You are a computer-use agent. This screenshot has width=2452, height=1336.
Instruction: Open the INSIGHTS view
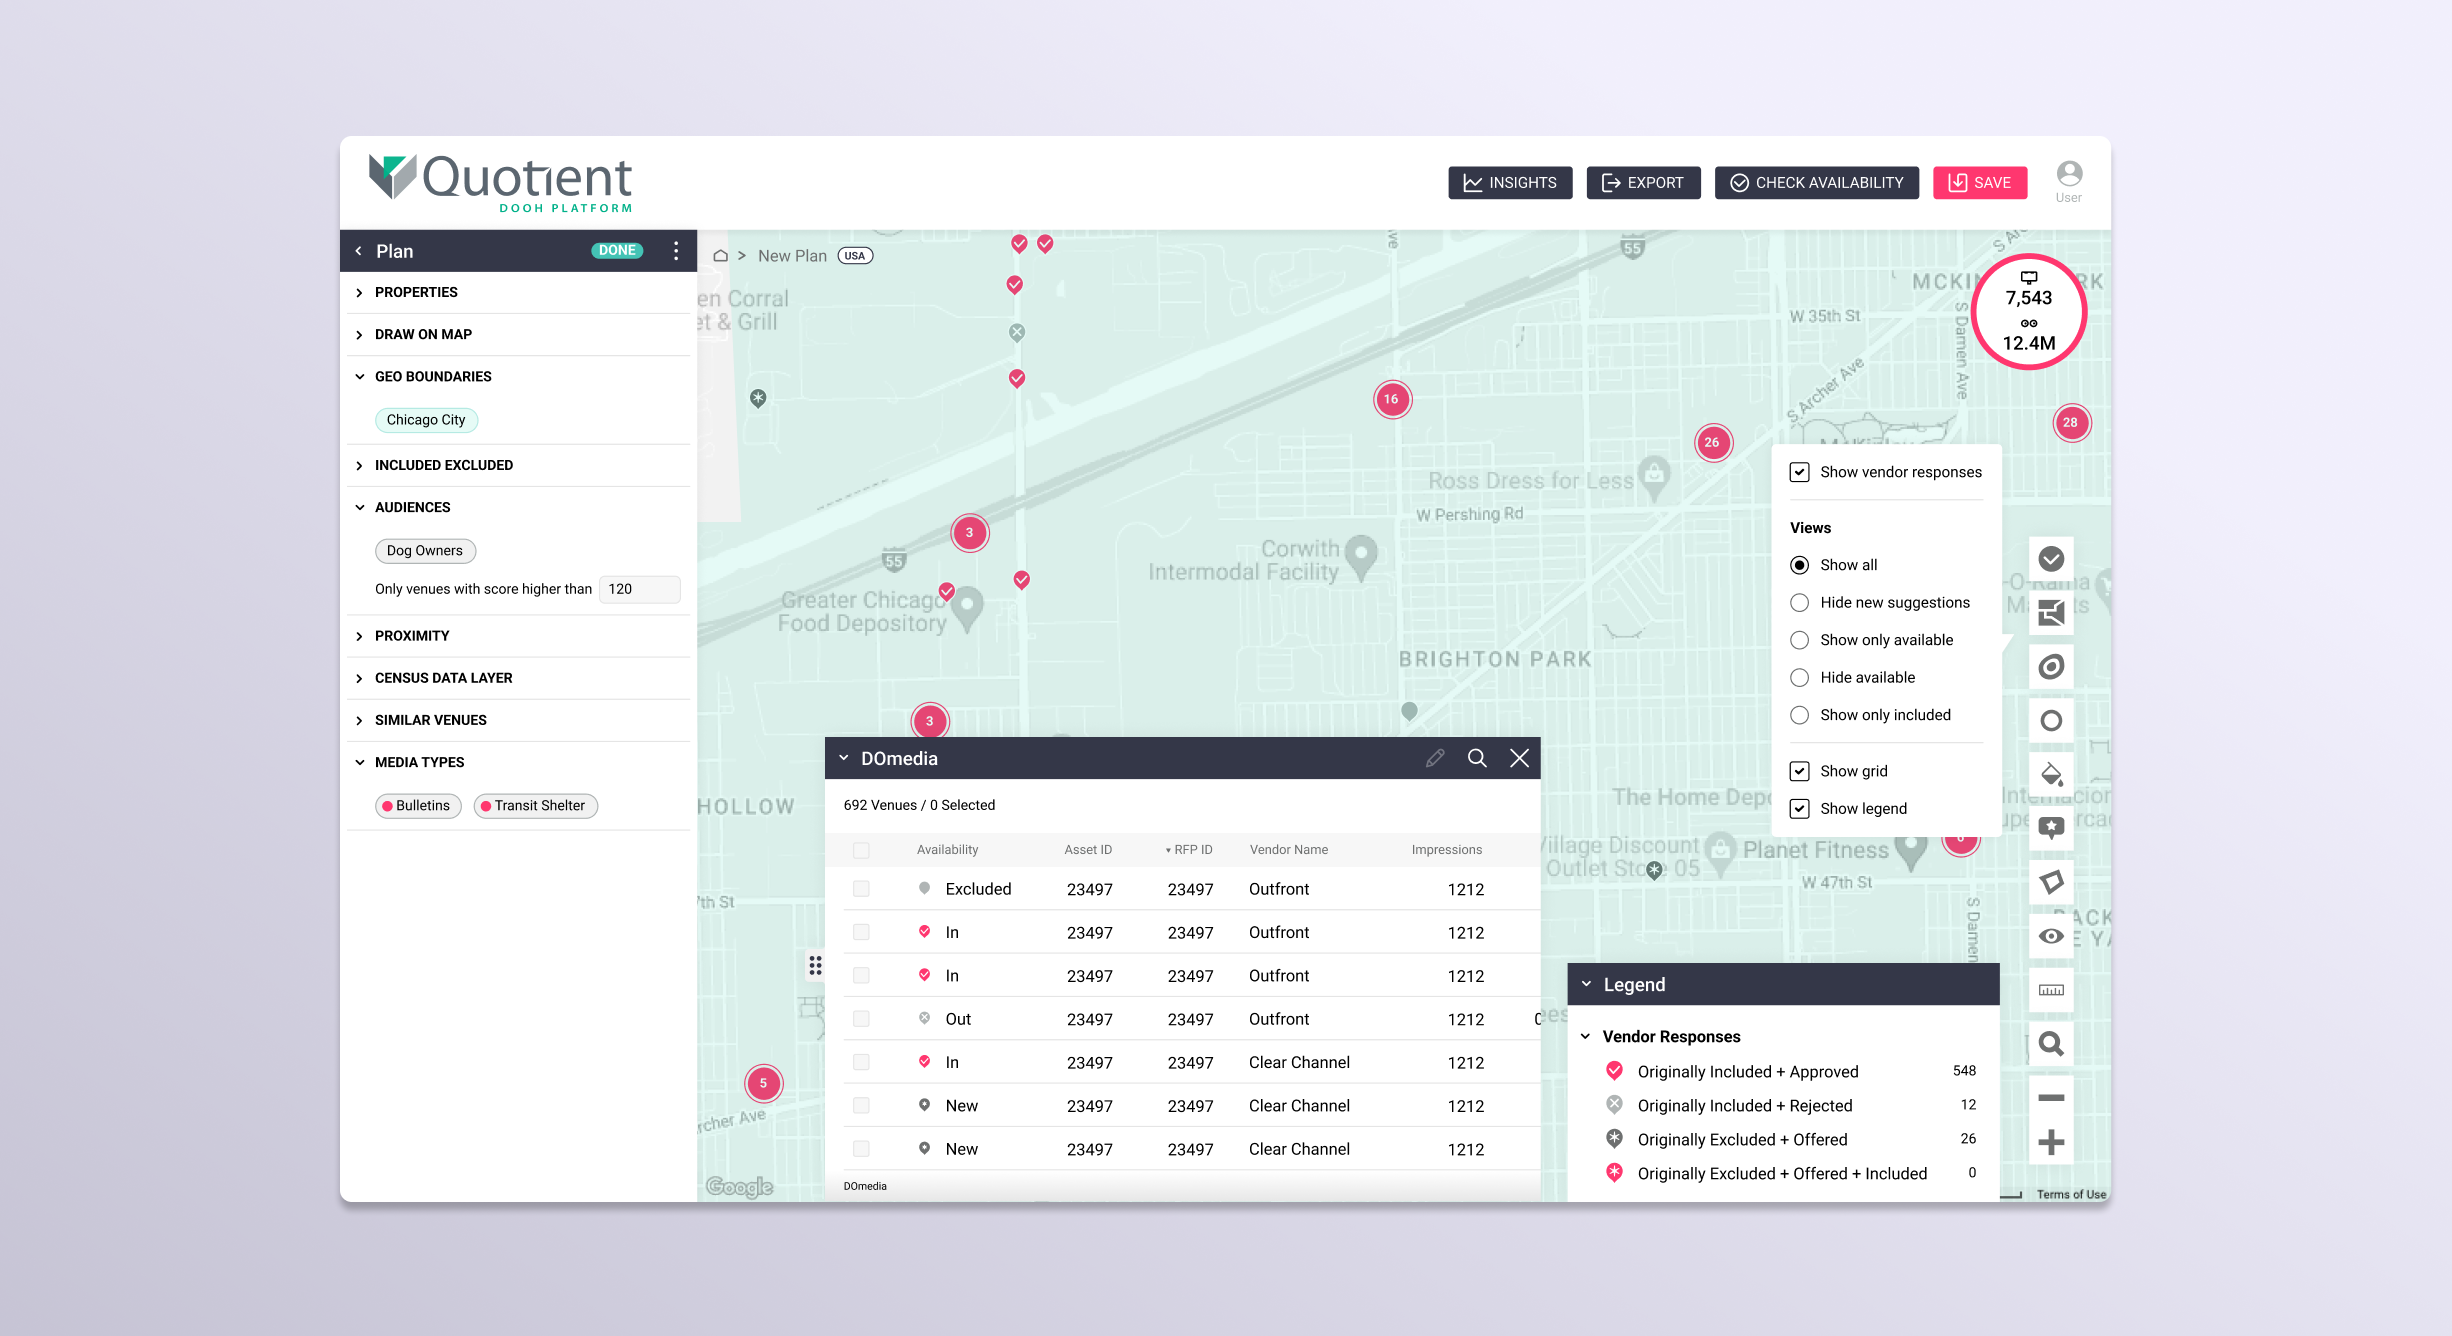click(1510, 183)
